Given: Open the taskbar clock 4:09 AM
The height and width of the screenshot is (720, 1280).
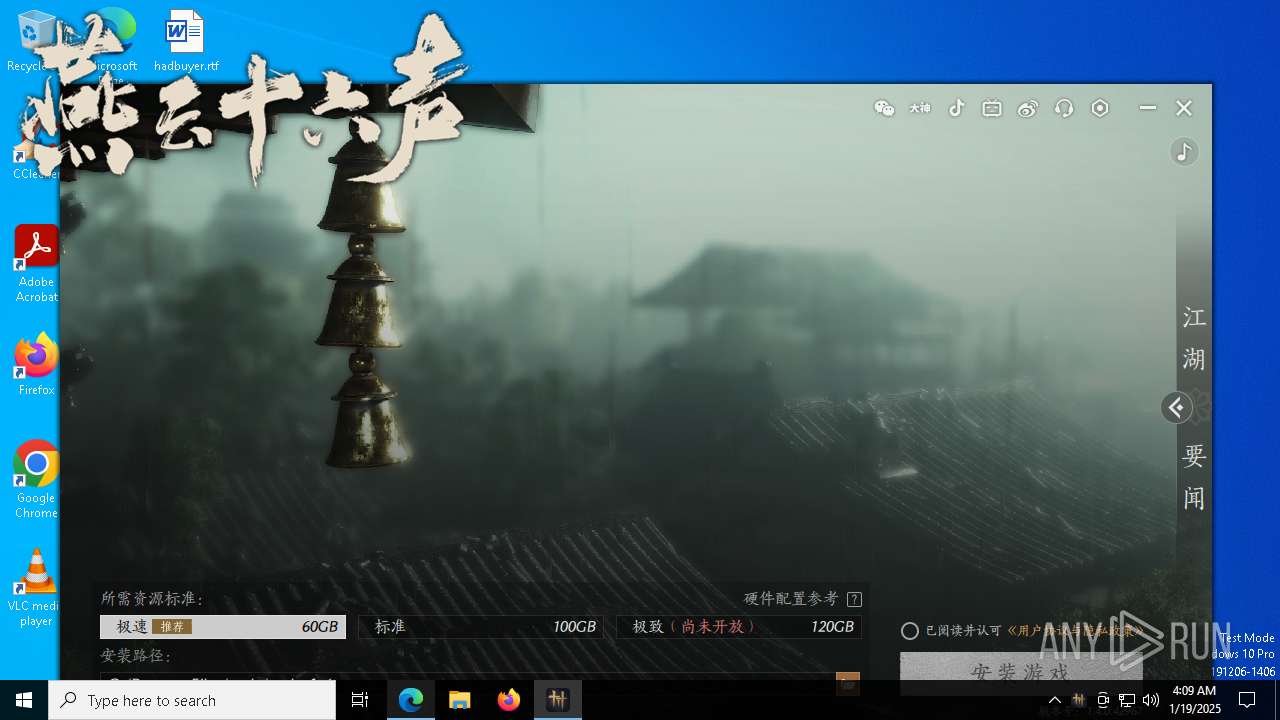Looking at the screenshot, I should [1195, 700].
